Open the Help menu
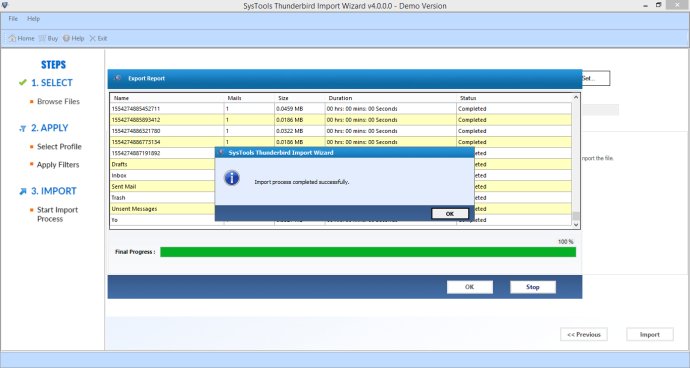The height and width of the screenshot is (368, 690). point(33,19)
